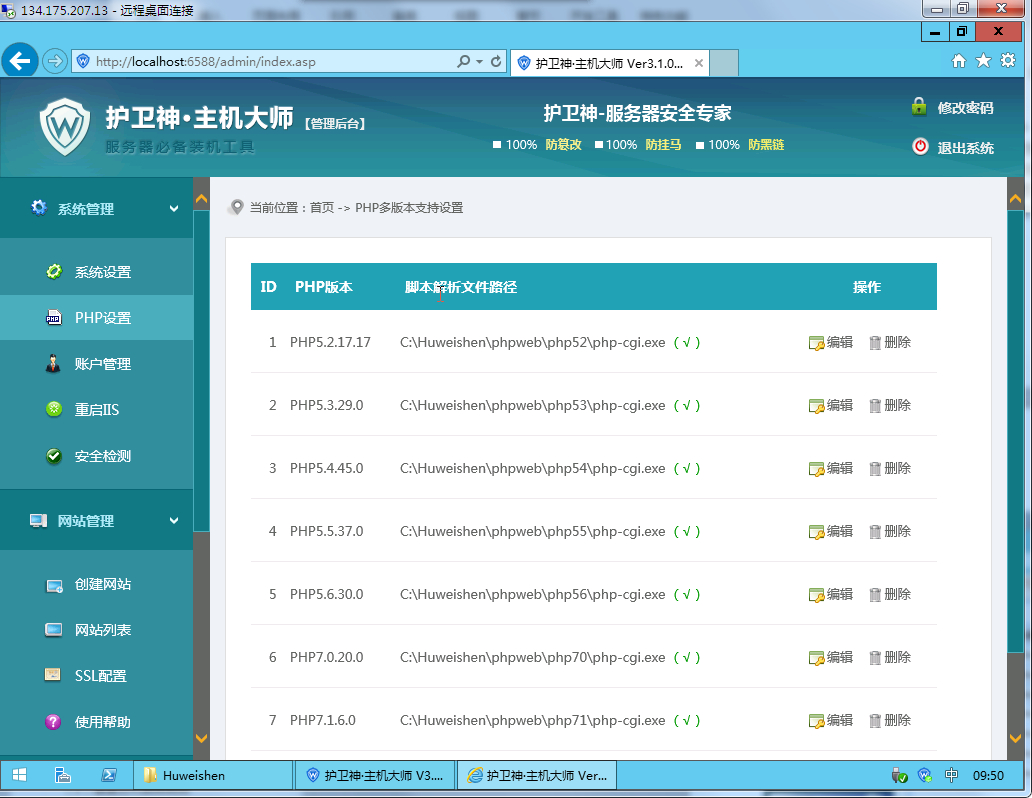Screen dimensions: 1032x798
Task: Click the 使用帮助 question mark icon
Action: pos(53,722)
